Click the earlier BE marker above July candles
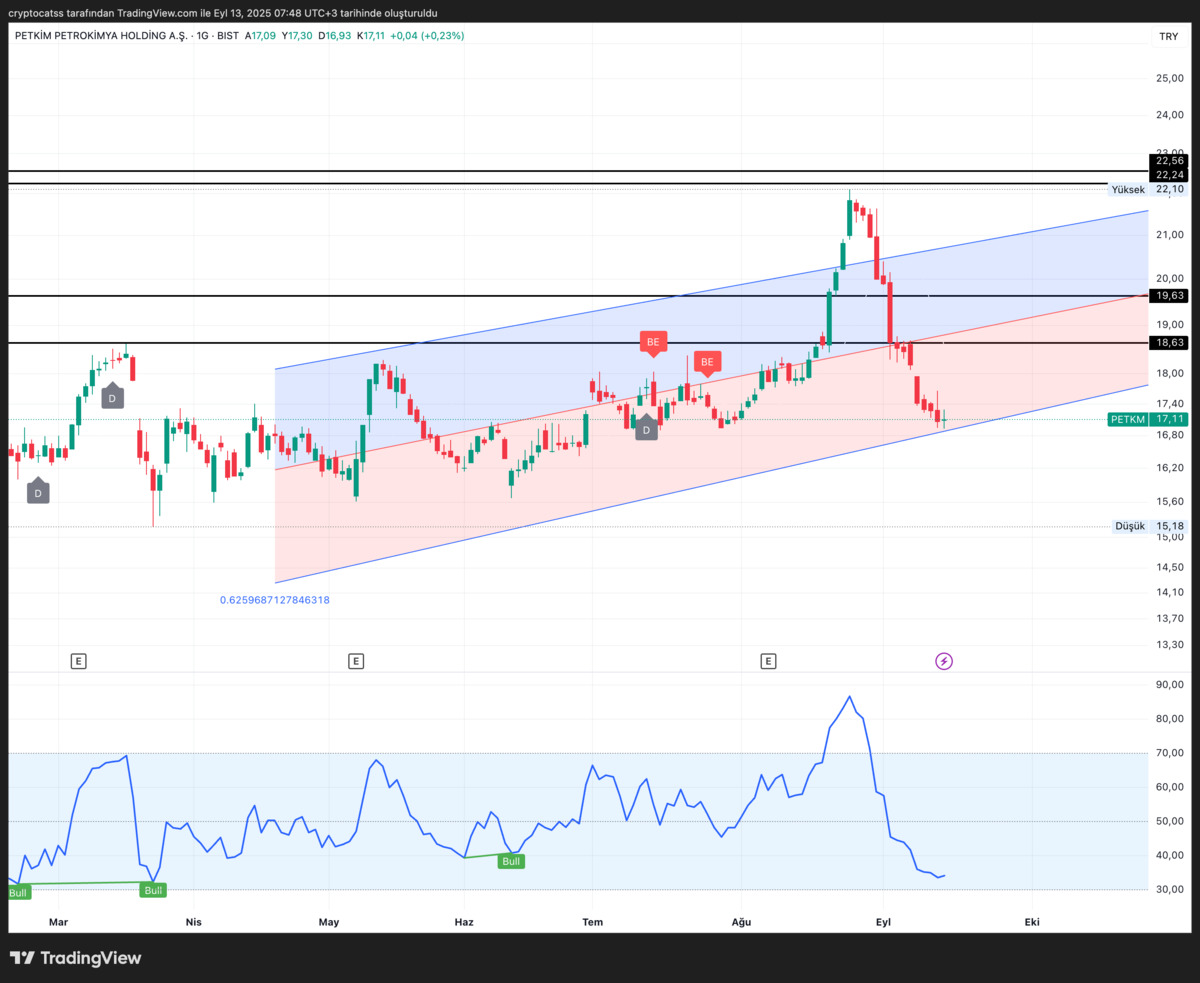1200x983 pixels. 653,343
